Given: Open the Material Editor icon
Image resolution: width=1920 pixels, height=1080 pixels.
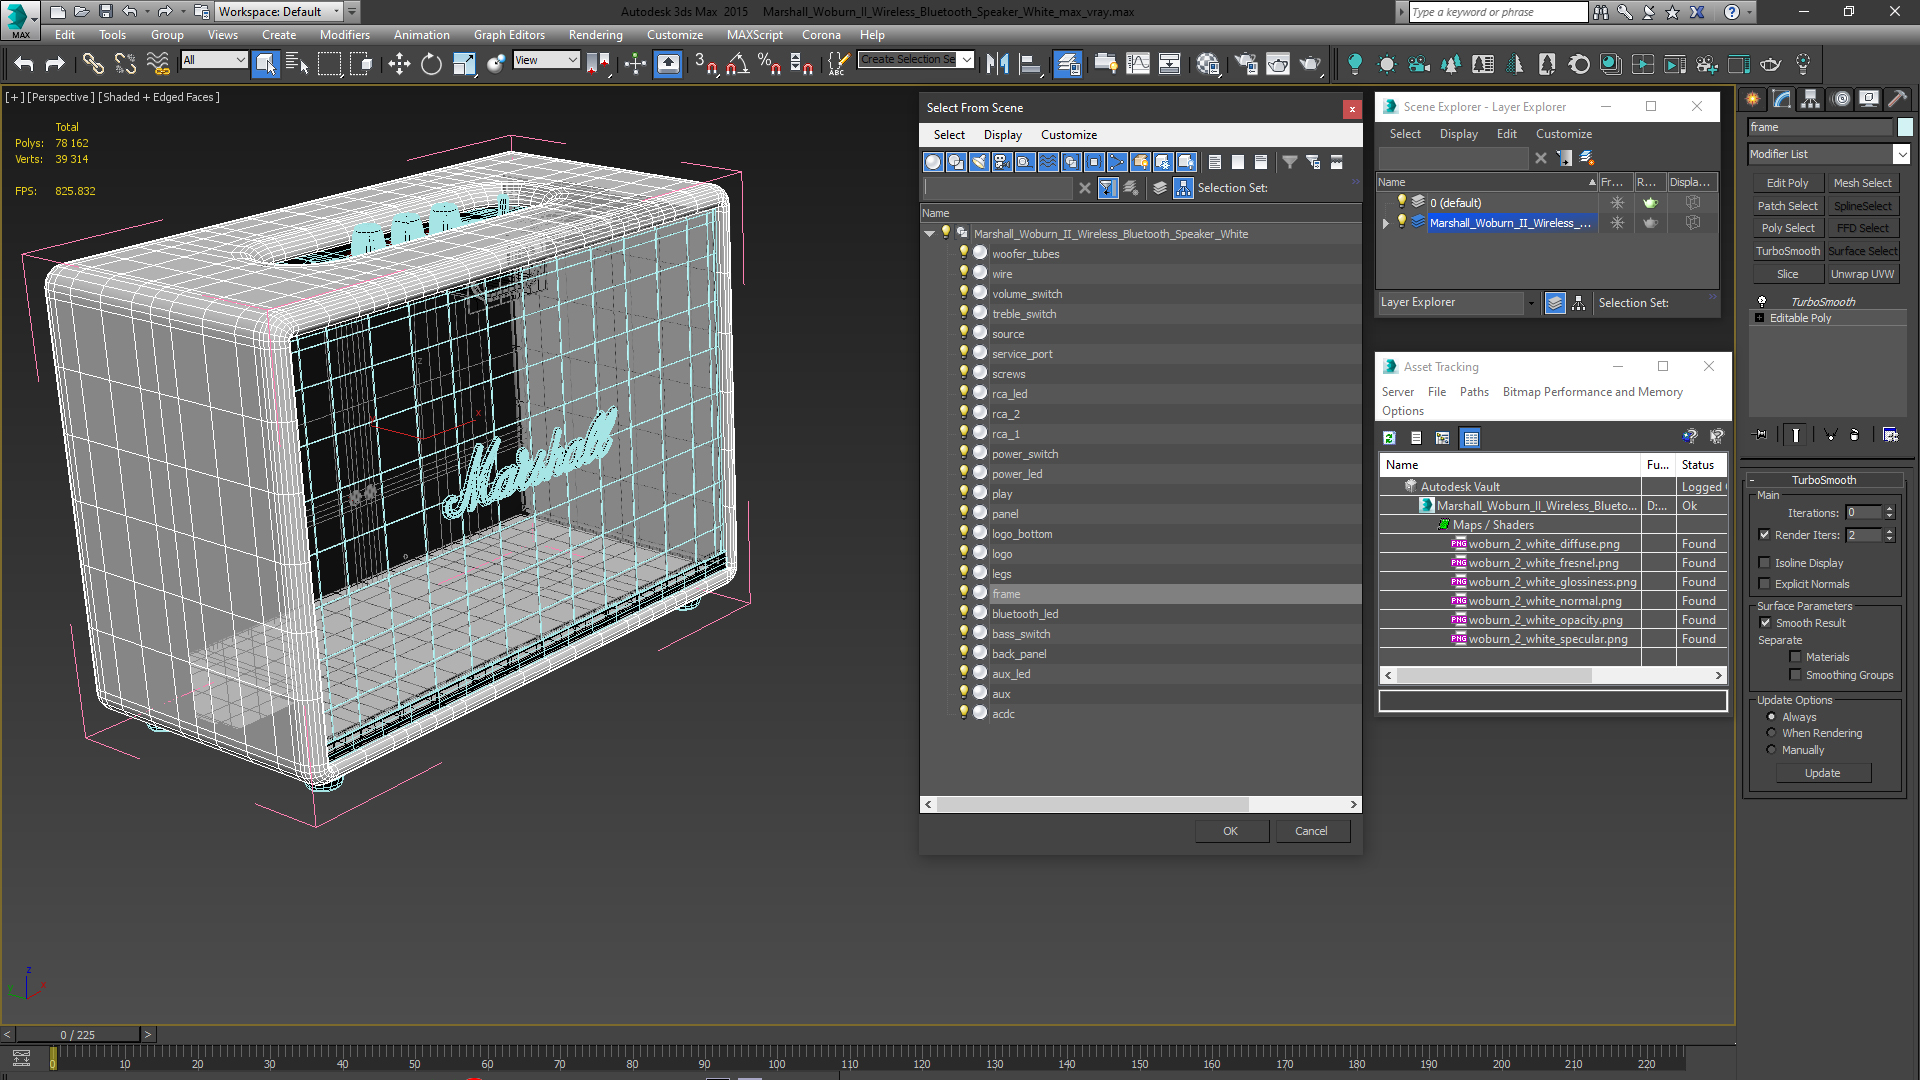Looking at the screenshot, I should click(1208, 64).
